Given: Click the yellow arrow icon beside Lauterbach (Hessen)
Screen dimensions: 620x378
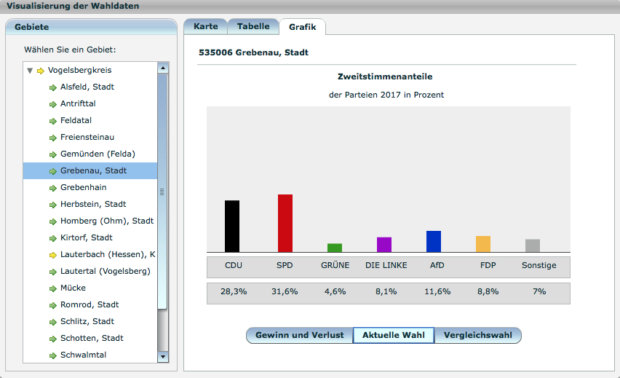Looking at the screenshot, I should pyautogui.click(x=53, y=255).
